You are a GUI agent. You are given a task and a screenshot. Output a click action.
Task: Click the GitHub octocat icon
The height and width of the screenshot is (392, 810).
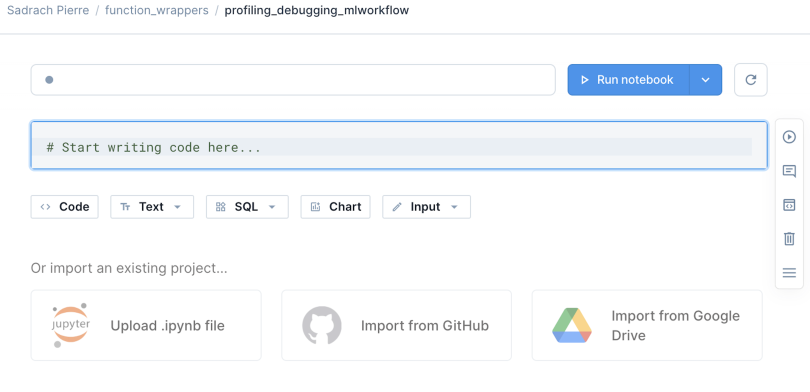322,325
